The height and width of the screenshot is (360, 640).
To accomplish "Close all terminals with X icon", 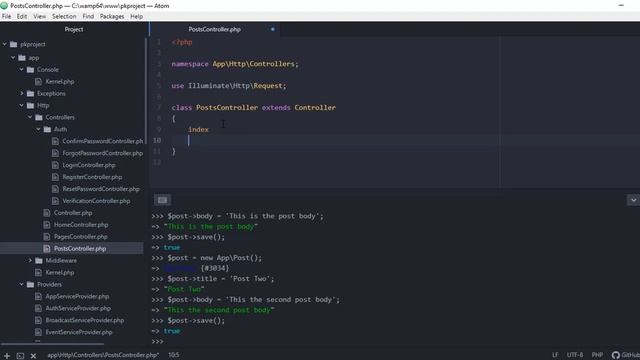I will coord(33,356).
